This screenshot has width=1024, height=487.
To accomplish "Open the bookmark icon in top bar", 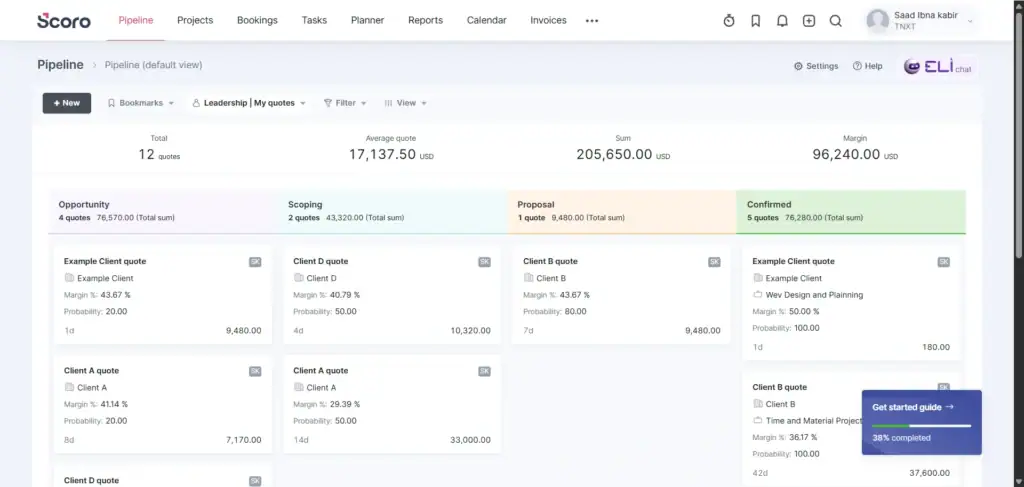I will coord(756,21).
